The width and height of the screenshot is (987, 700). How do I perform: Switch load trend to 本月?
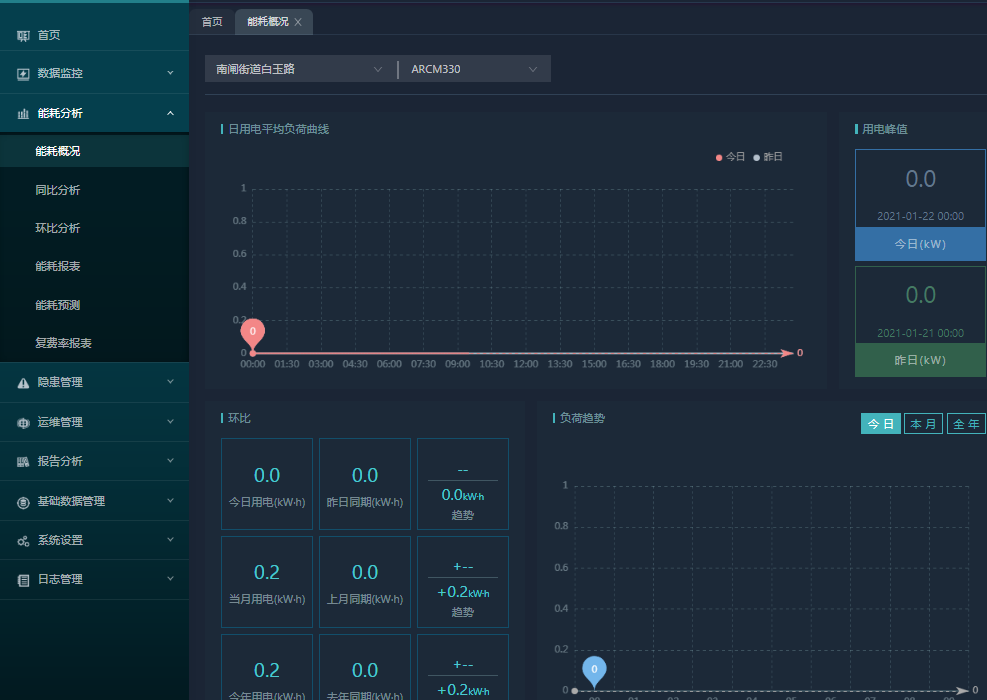coord(923,424)
